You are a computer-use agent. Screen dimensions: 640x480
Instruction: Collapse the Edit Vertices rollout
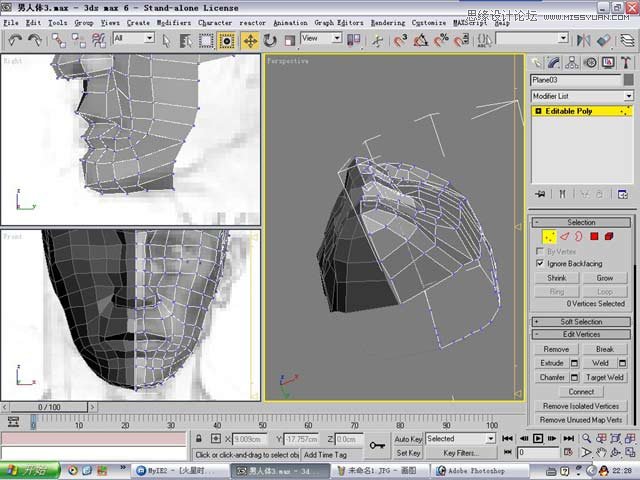pyautogui.click(x=581, y=334)
